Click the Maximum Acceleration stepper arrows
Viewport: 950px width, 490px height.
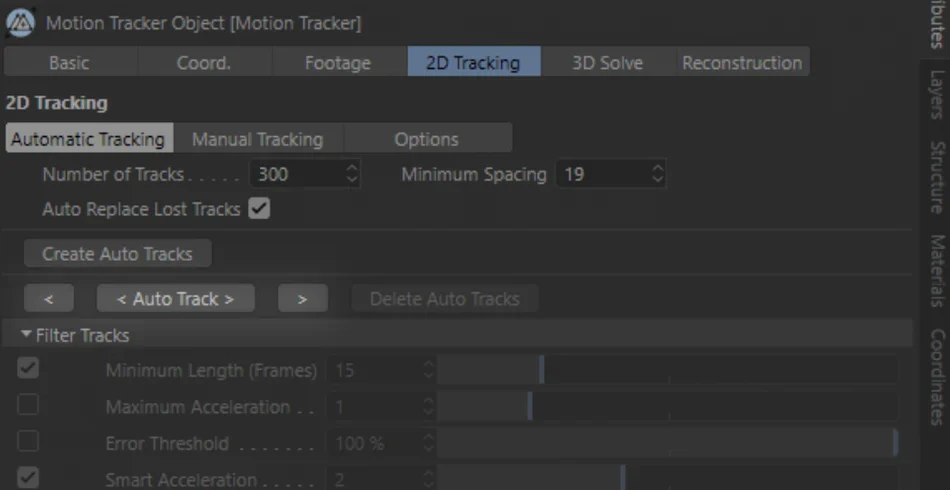tap(429, 407)
